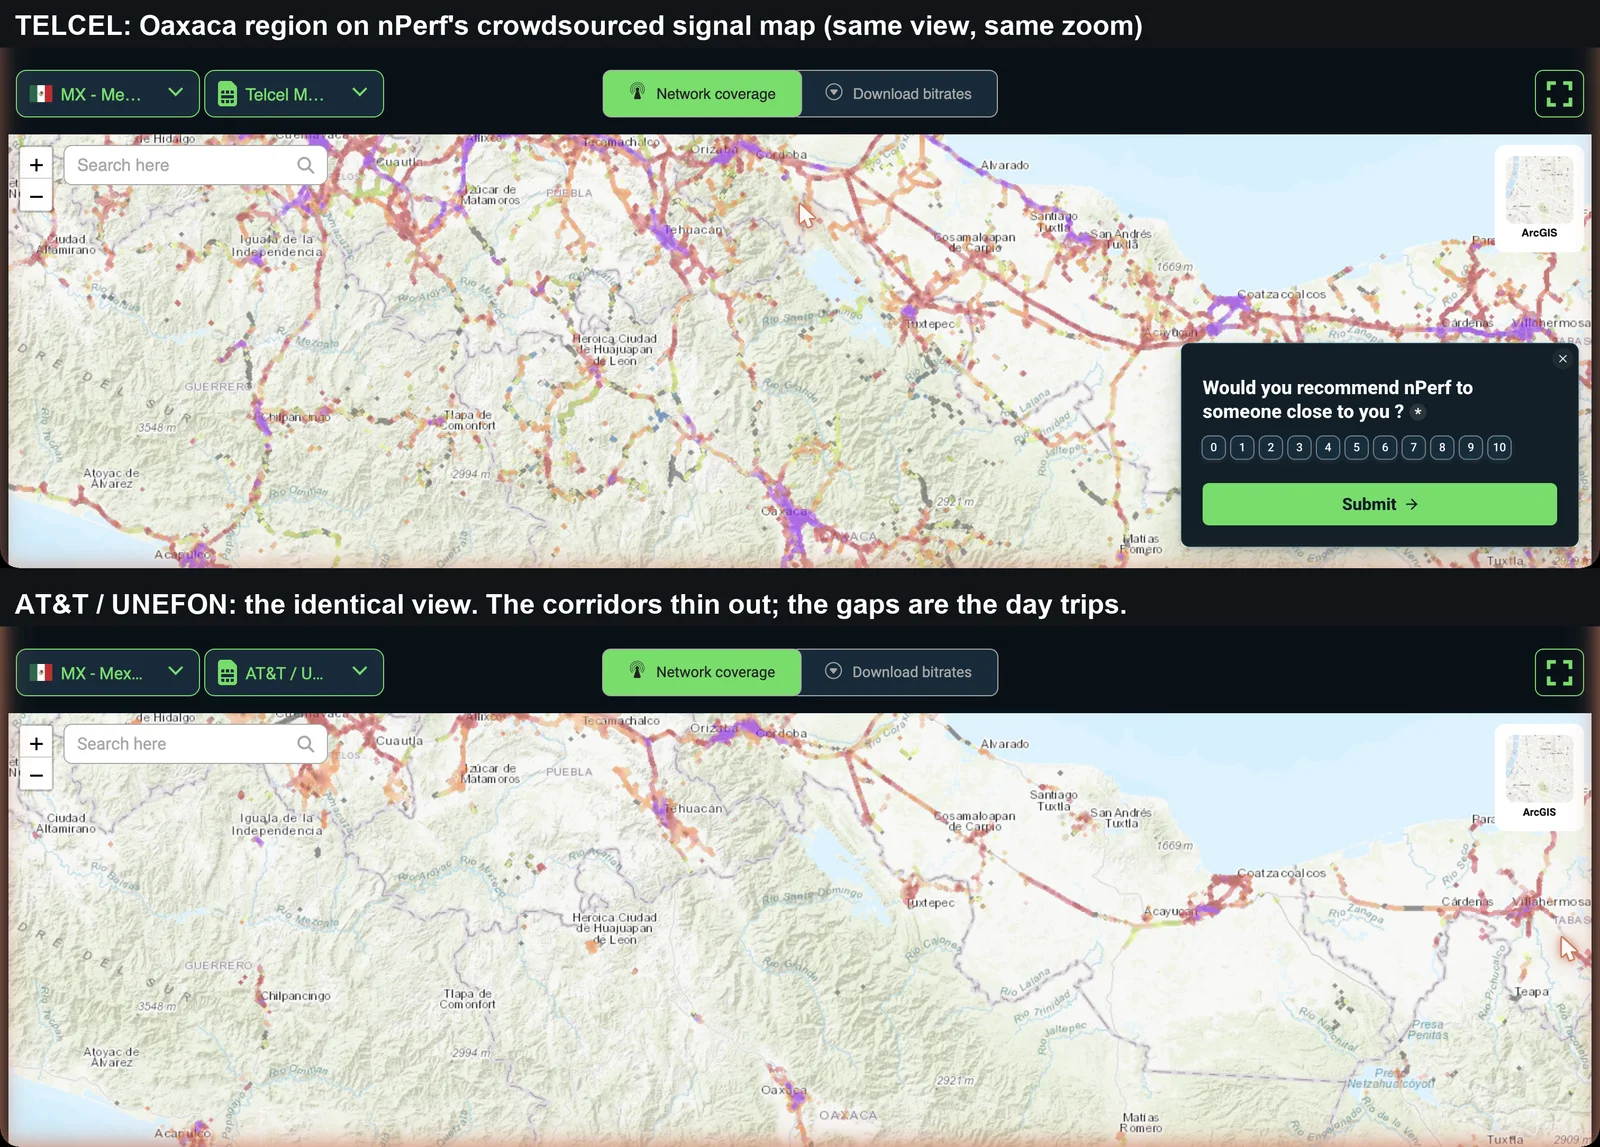Screen dimensions: 1600x1147
Task: Zoom out on the Telcel map
Action: tap(36, 197)
